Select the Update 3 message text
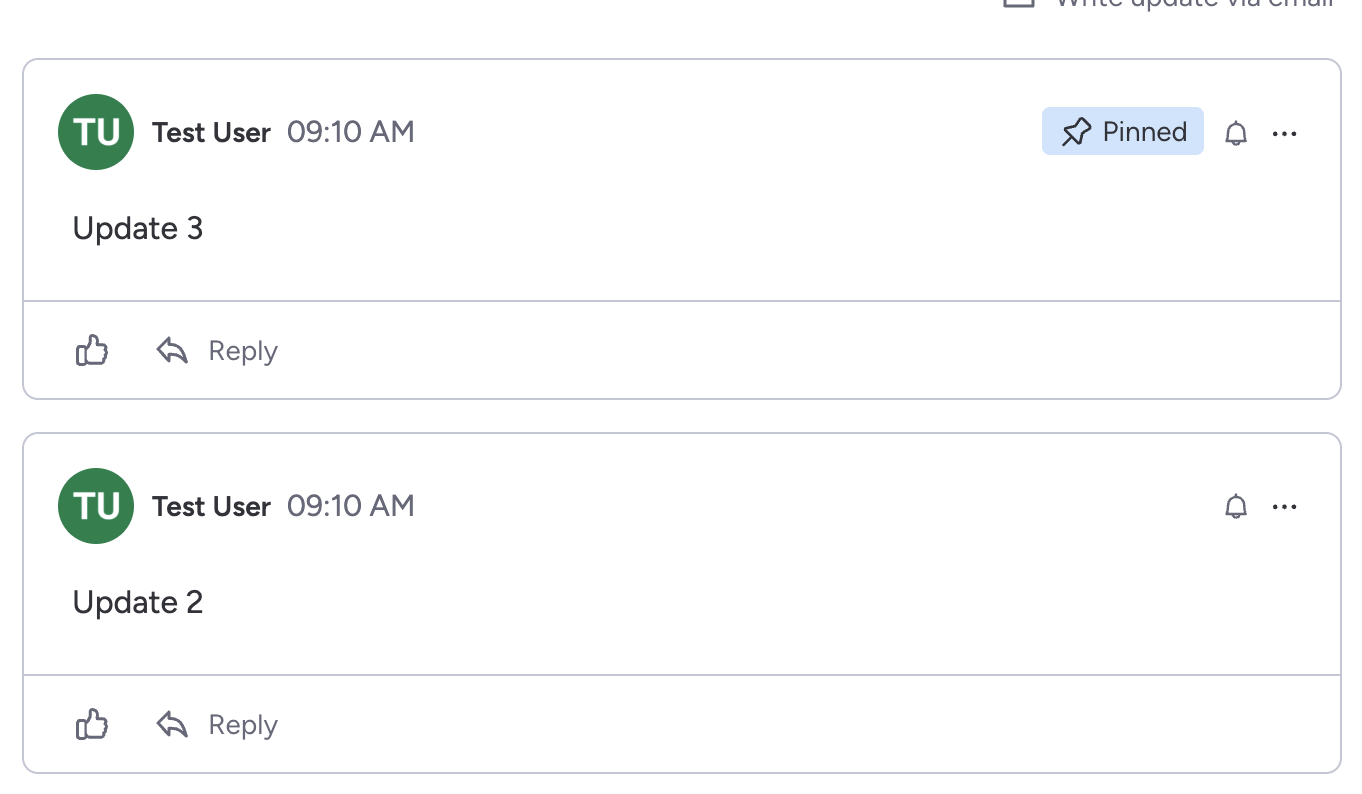 coord(138,229)
